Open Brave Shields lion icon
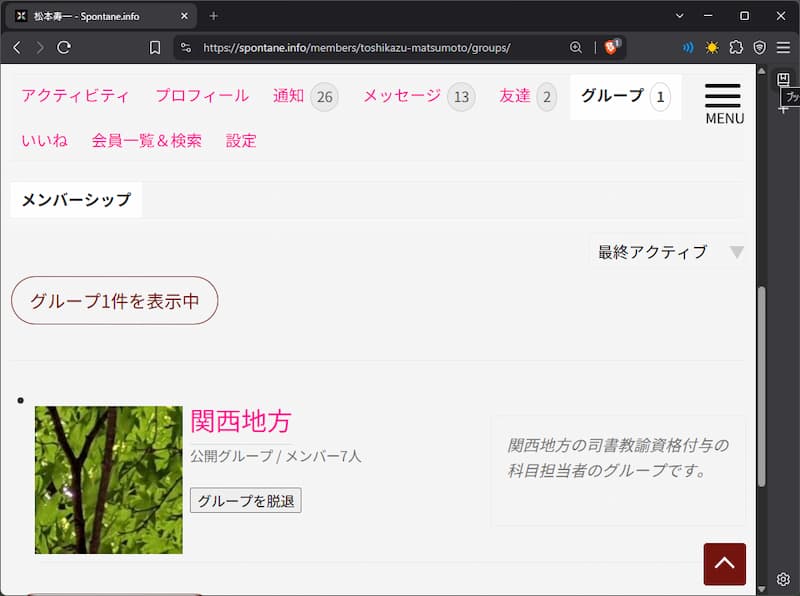Screen dimensions: 800x596 tap(611, 47)
